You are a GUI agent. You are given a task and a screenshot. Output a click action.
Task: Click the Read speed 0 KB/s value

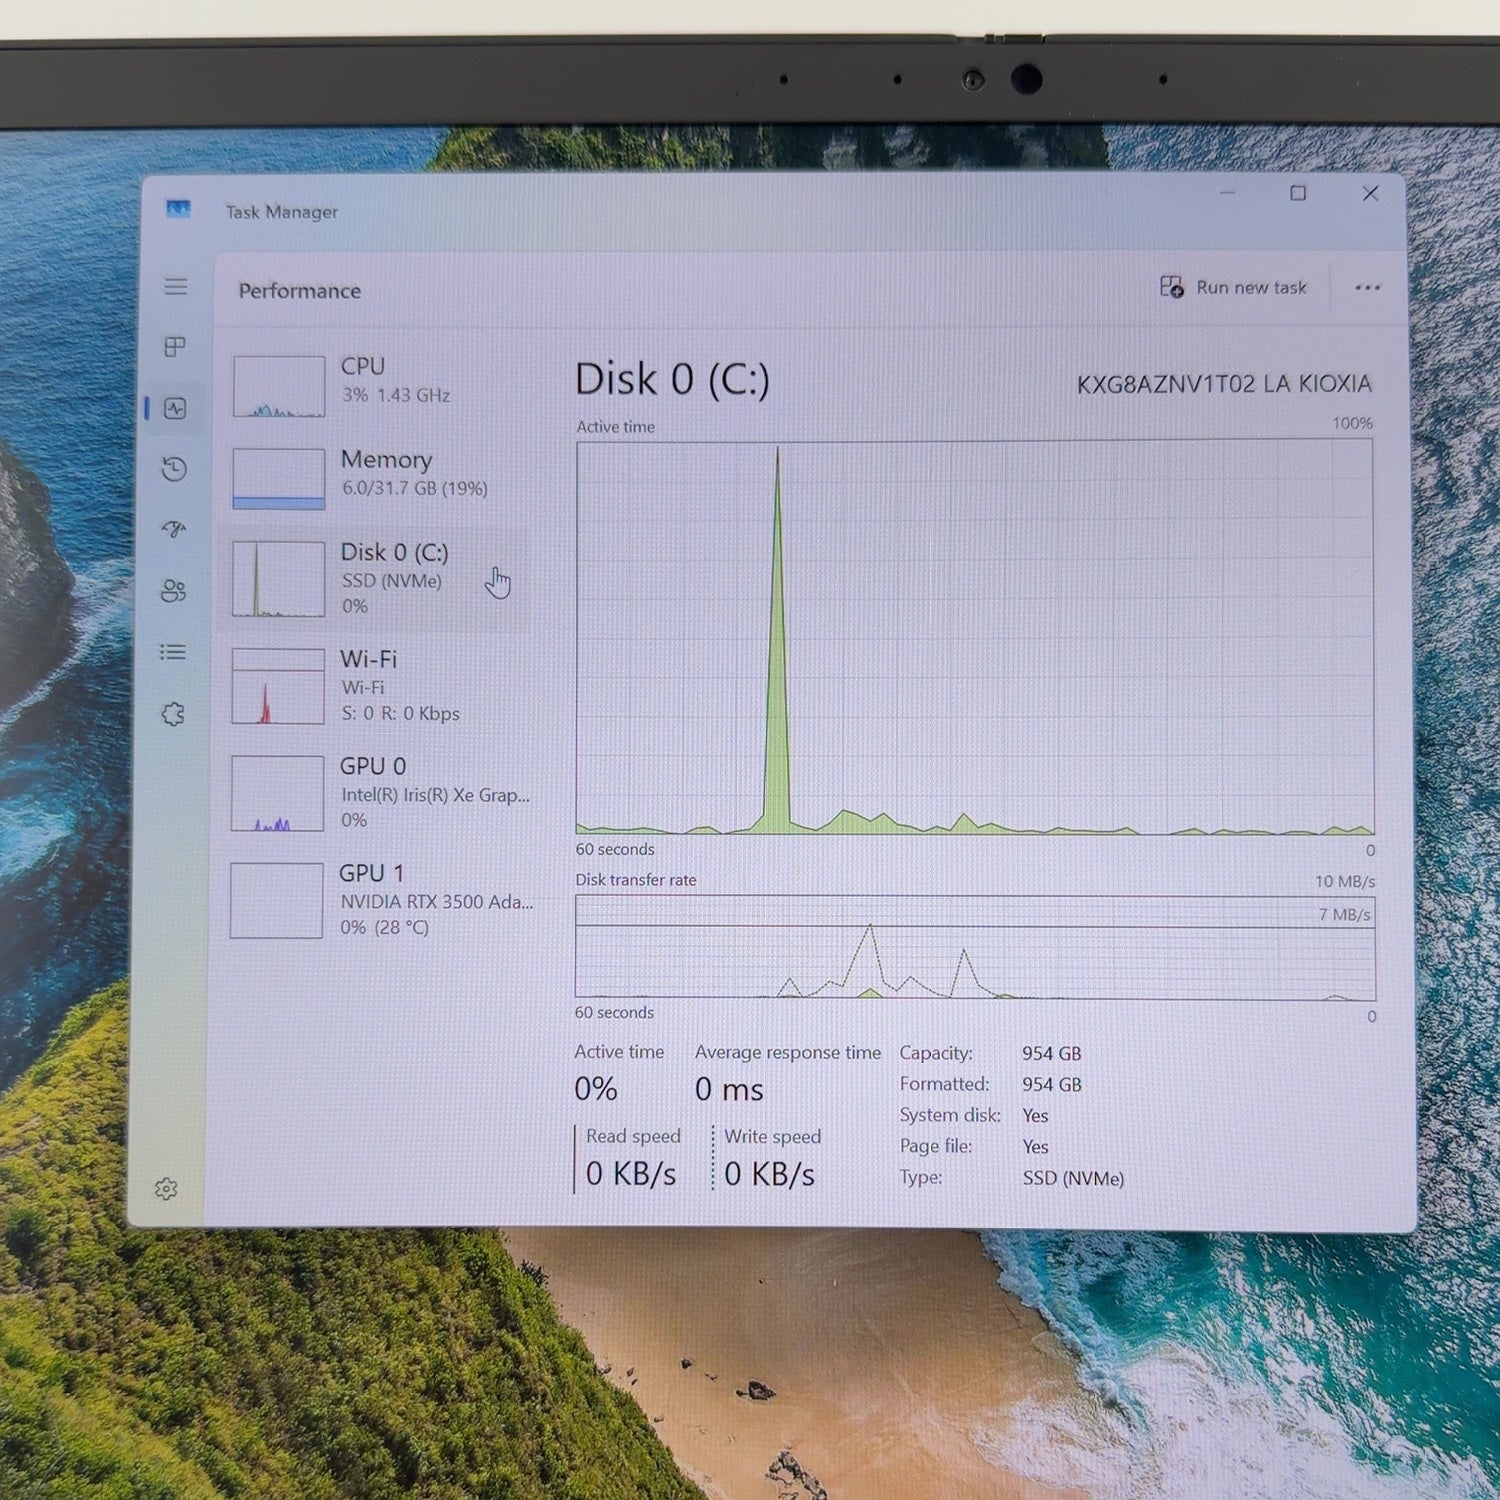pyautogui.click(x=631, y=1174)
